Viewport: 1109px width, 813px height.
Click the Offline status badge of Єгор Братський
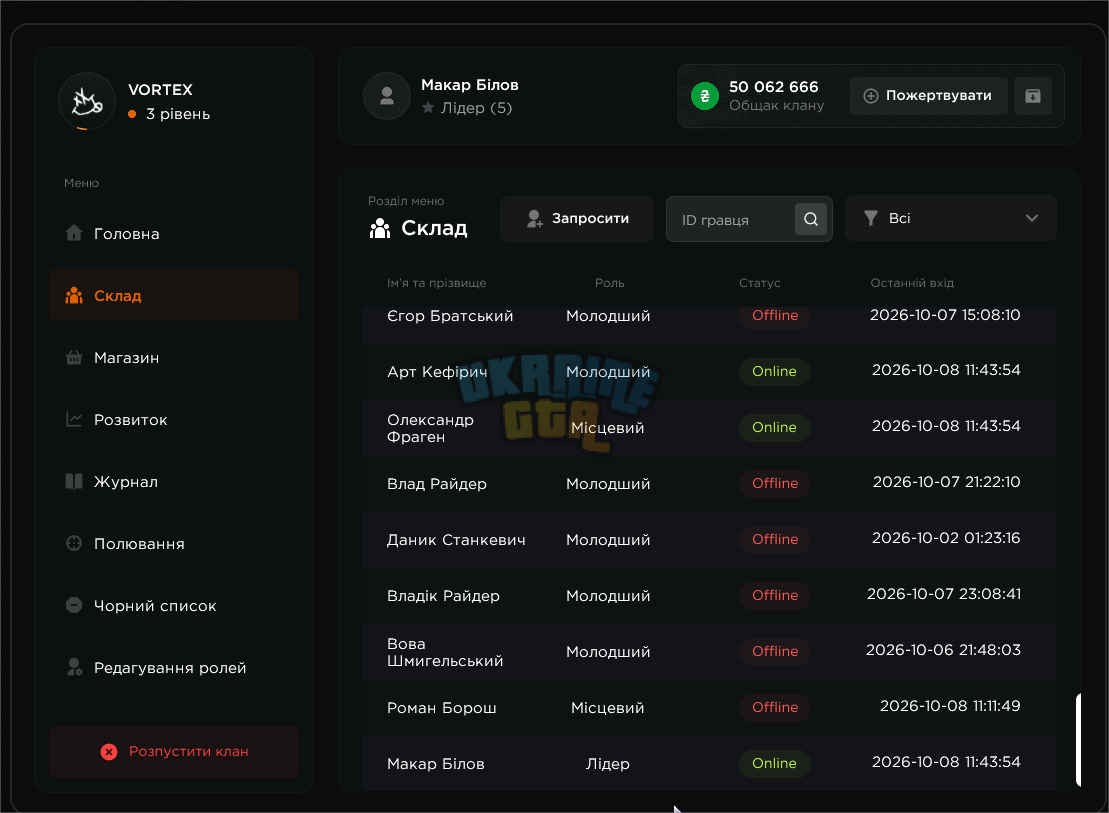(x=775, y=316)
